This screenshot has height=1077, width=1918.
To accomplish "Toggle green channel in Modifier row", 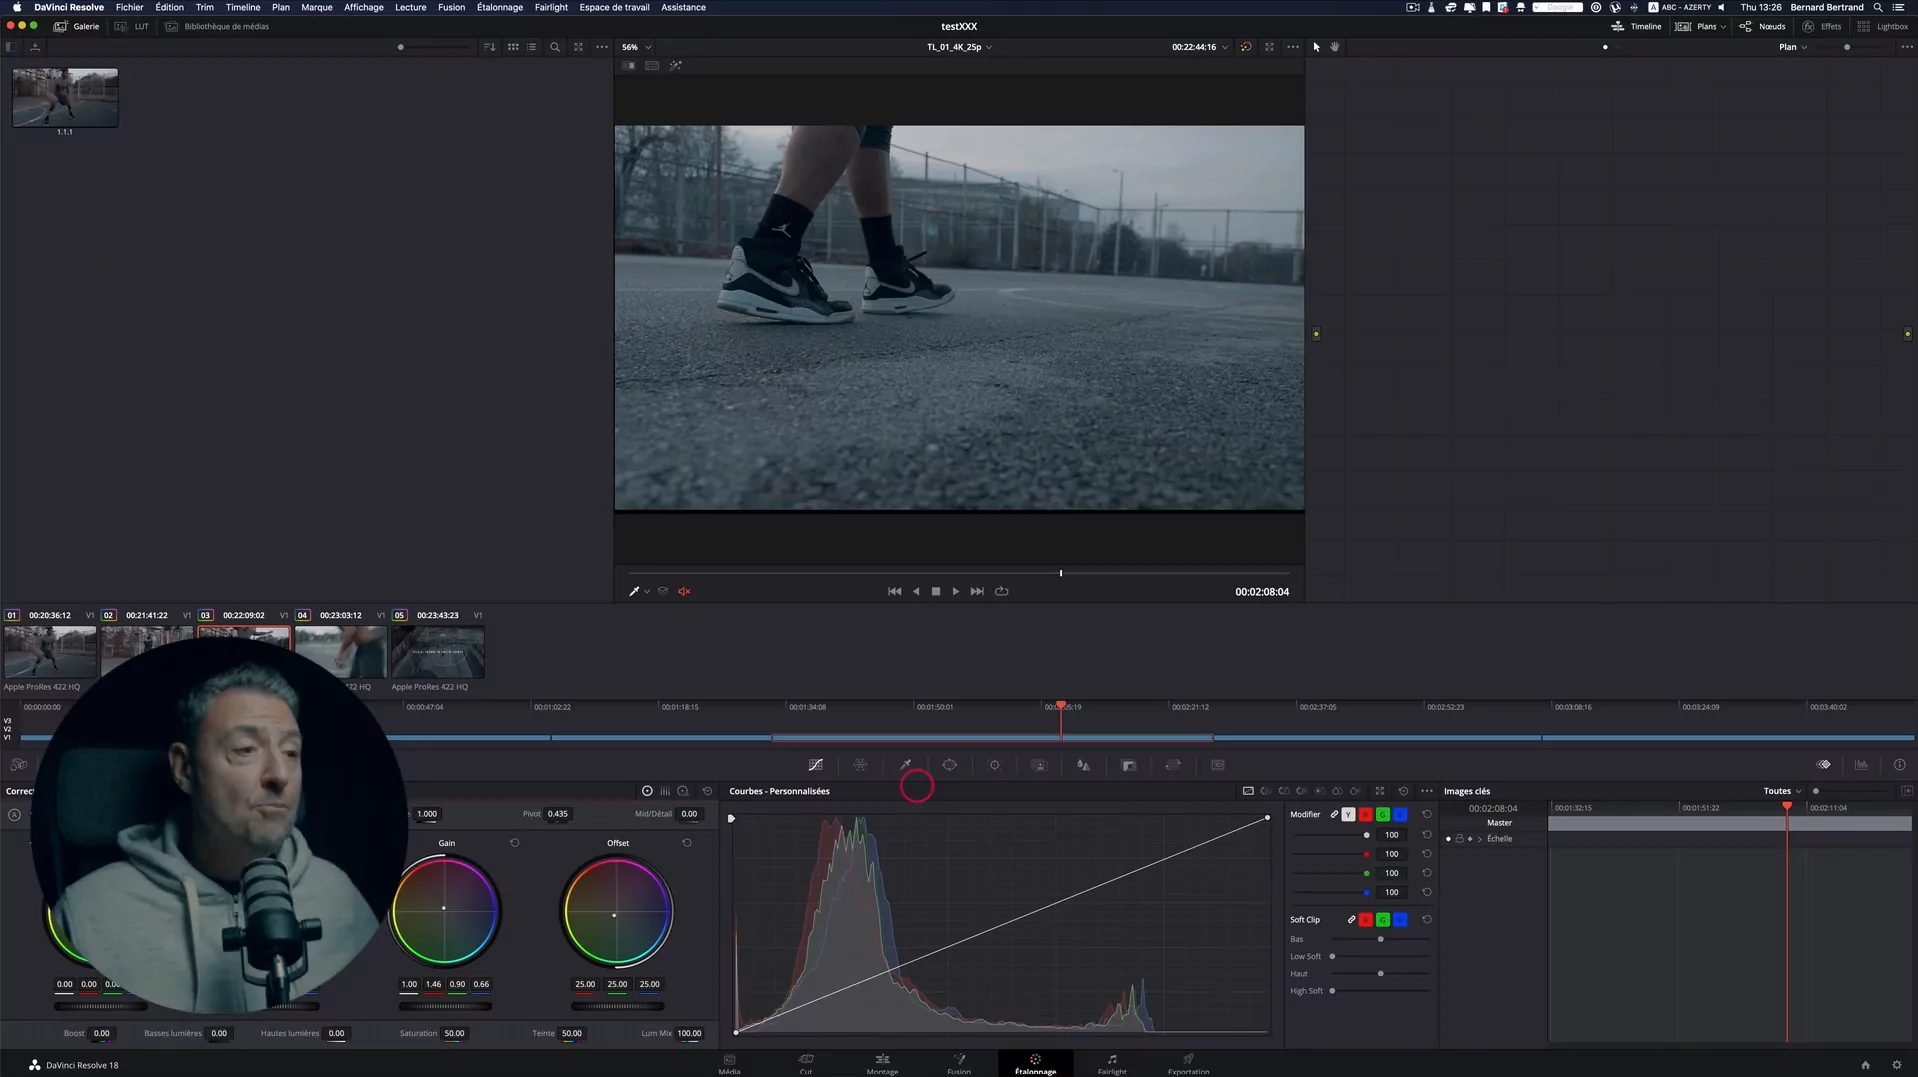I will coord(1383,815).
